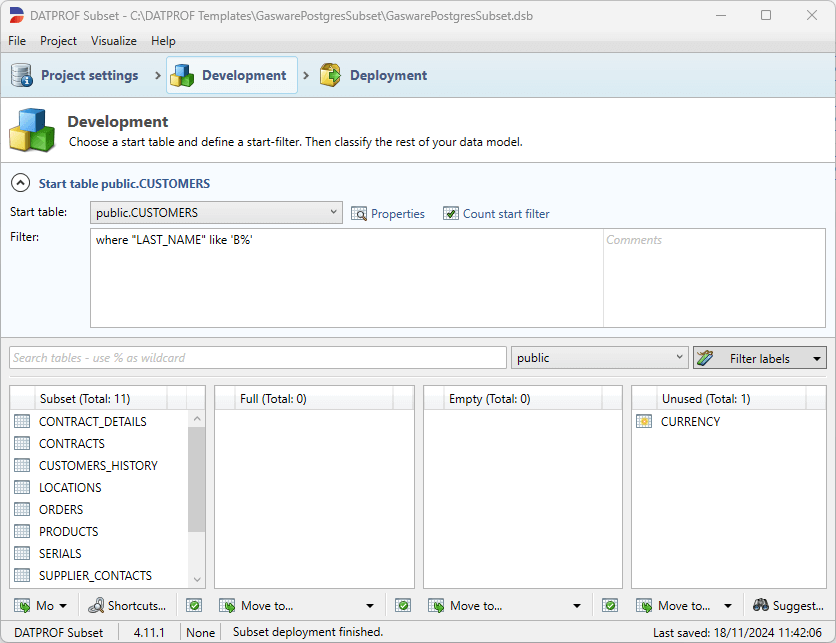Screen dimensions: 836x643
Task: Click check icon below the Unused list
Action: tap(610, 606)
